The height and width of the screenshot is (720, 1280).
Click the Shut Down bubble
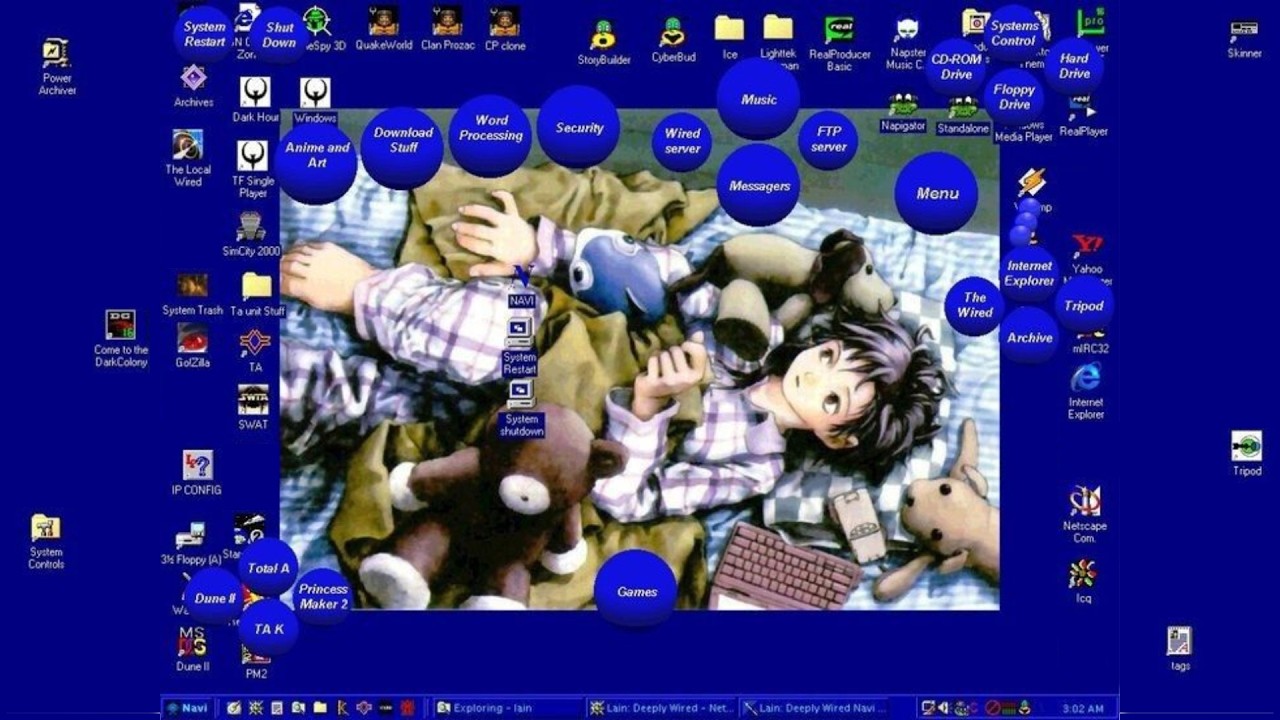(279, 35)
